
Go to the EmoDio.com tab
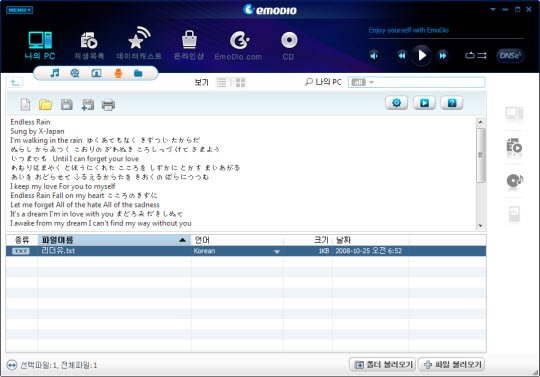(238, 46)
